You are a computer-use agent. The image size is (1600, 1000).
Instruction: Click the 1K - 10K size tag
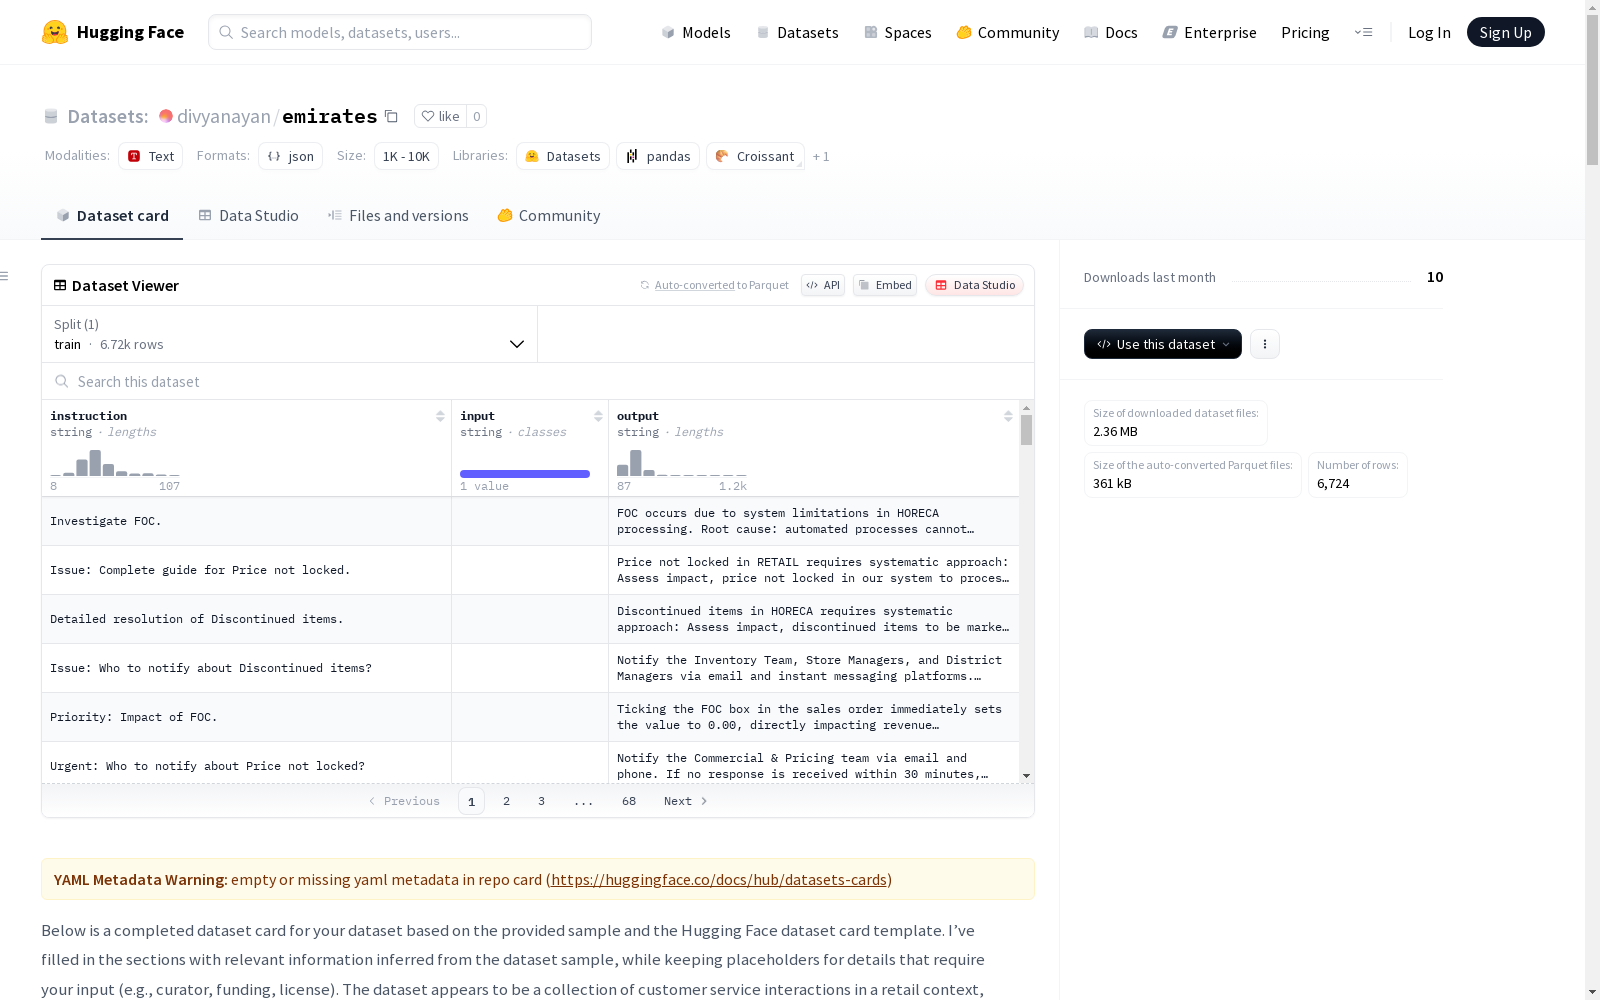tap(406, 156)
